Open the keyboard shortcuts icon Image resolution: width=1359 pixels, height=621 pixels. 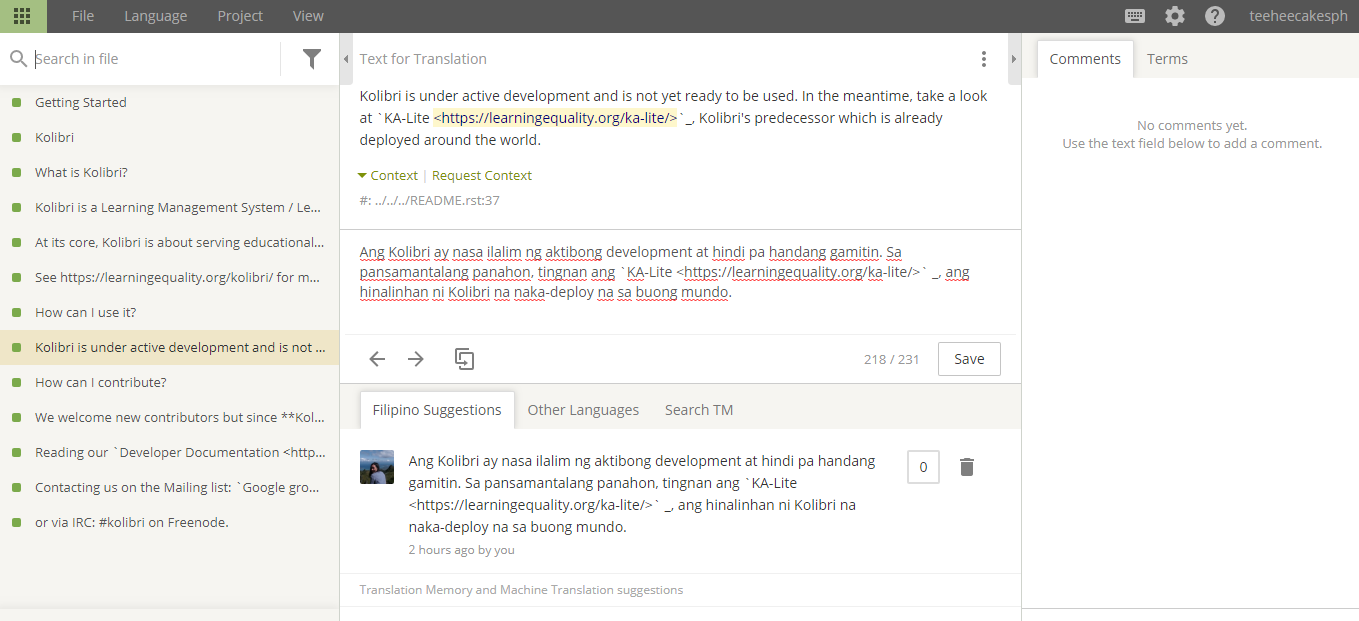pyautogui.click(x=1134, y=16)
